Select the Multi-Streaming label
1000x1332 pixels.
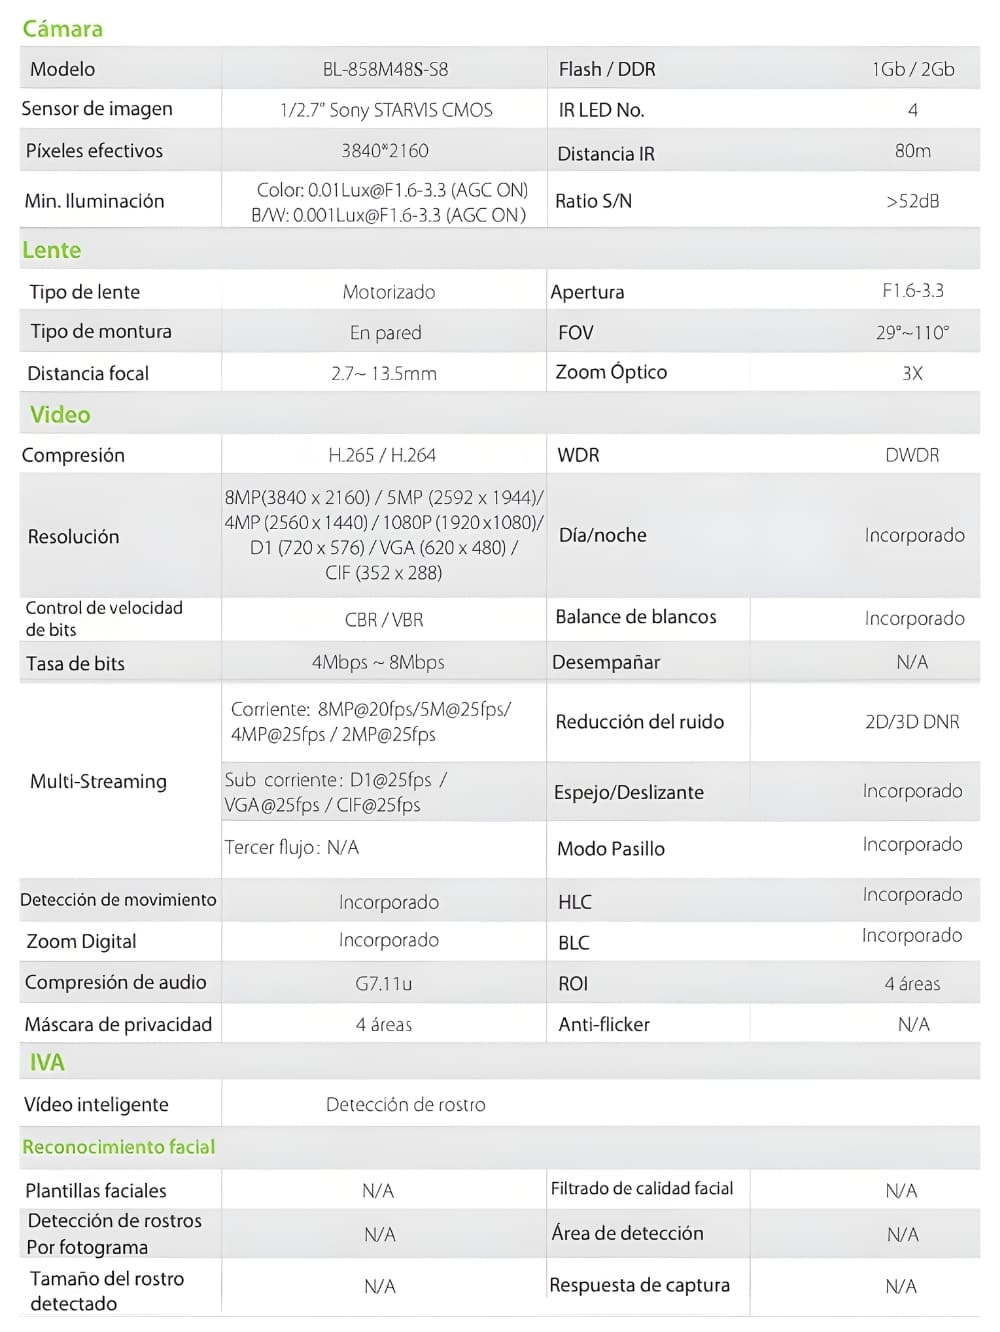(x=98, y=781)
